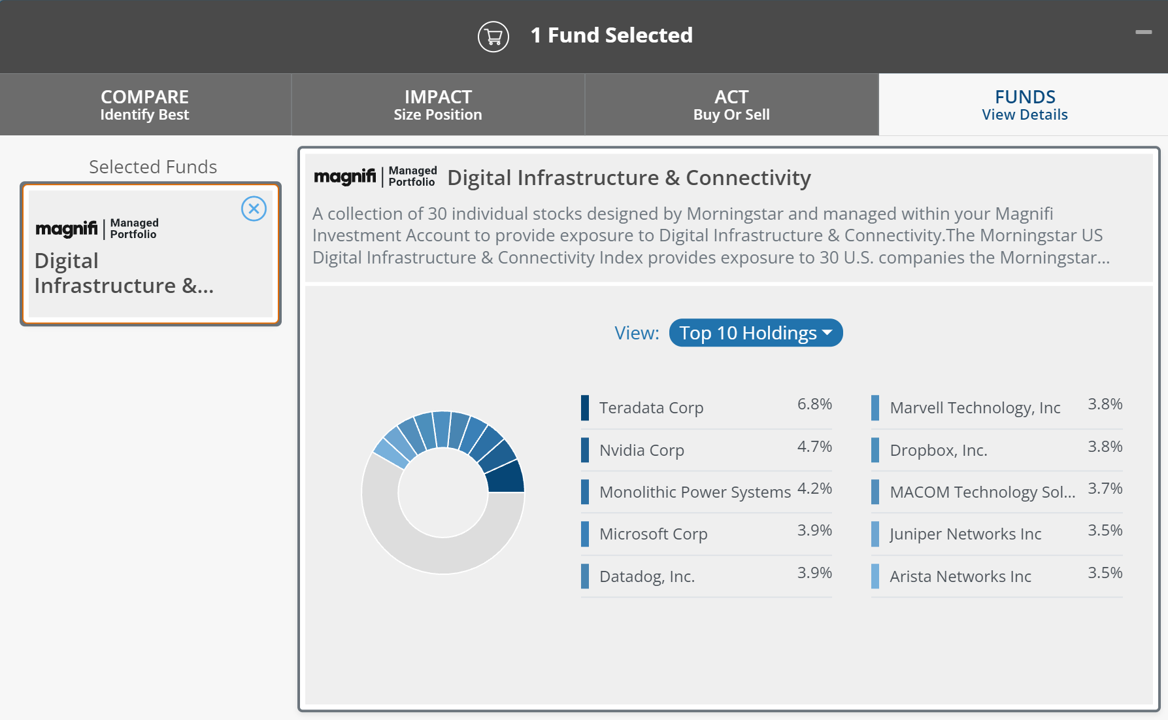Switch to the COMPARE Identify Best tab
The height and width of the screenshot is (720, 1168).
(145, 104)
